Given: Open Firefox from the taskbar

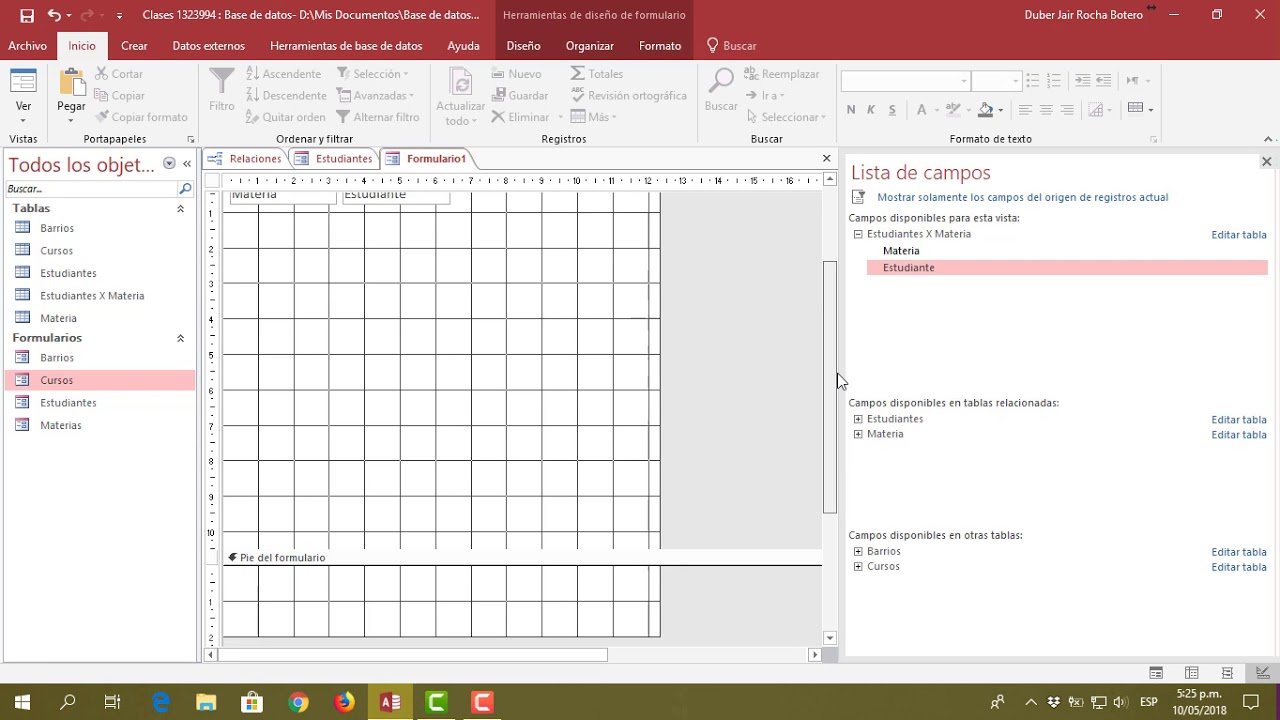Looking at the screenshot, I should pyautogui.click(x=344, y=702).
